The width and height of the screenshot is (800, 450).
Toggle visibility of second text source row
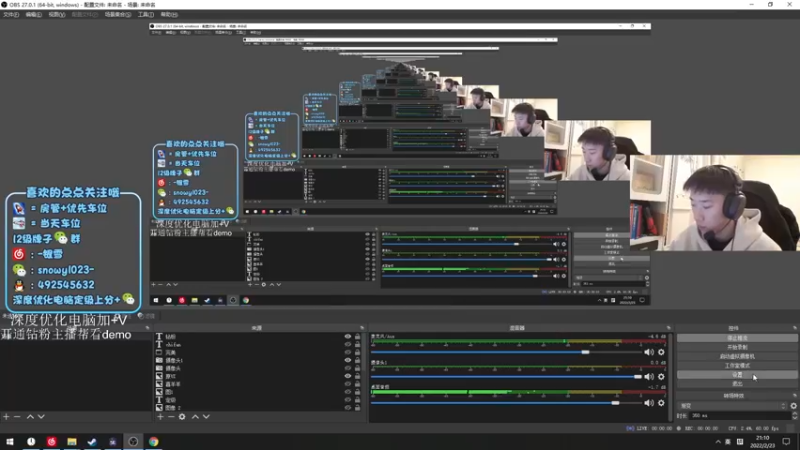(x=347, y=344)
